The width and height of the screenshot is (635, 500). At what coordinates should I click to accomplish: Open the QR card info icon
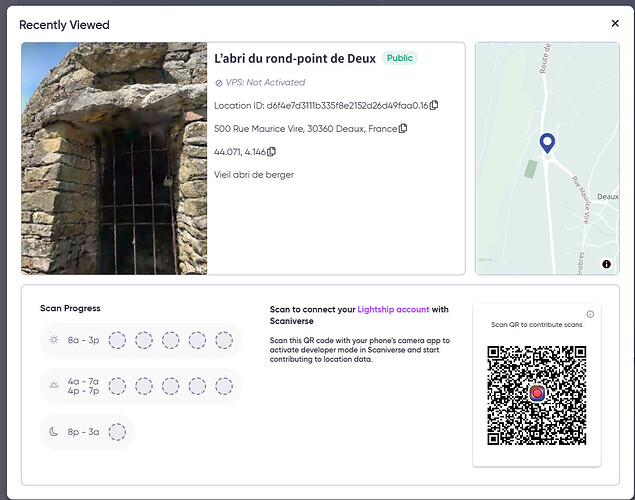point(590,314)
